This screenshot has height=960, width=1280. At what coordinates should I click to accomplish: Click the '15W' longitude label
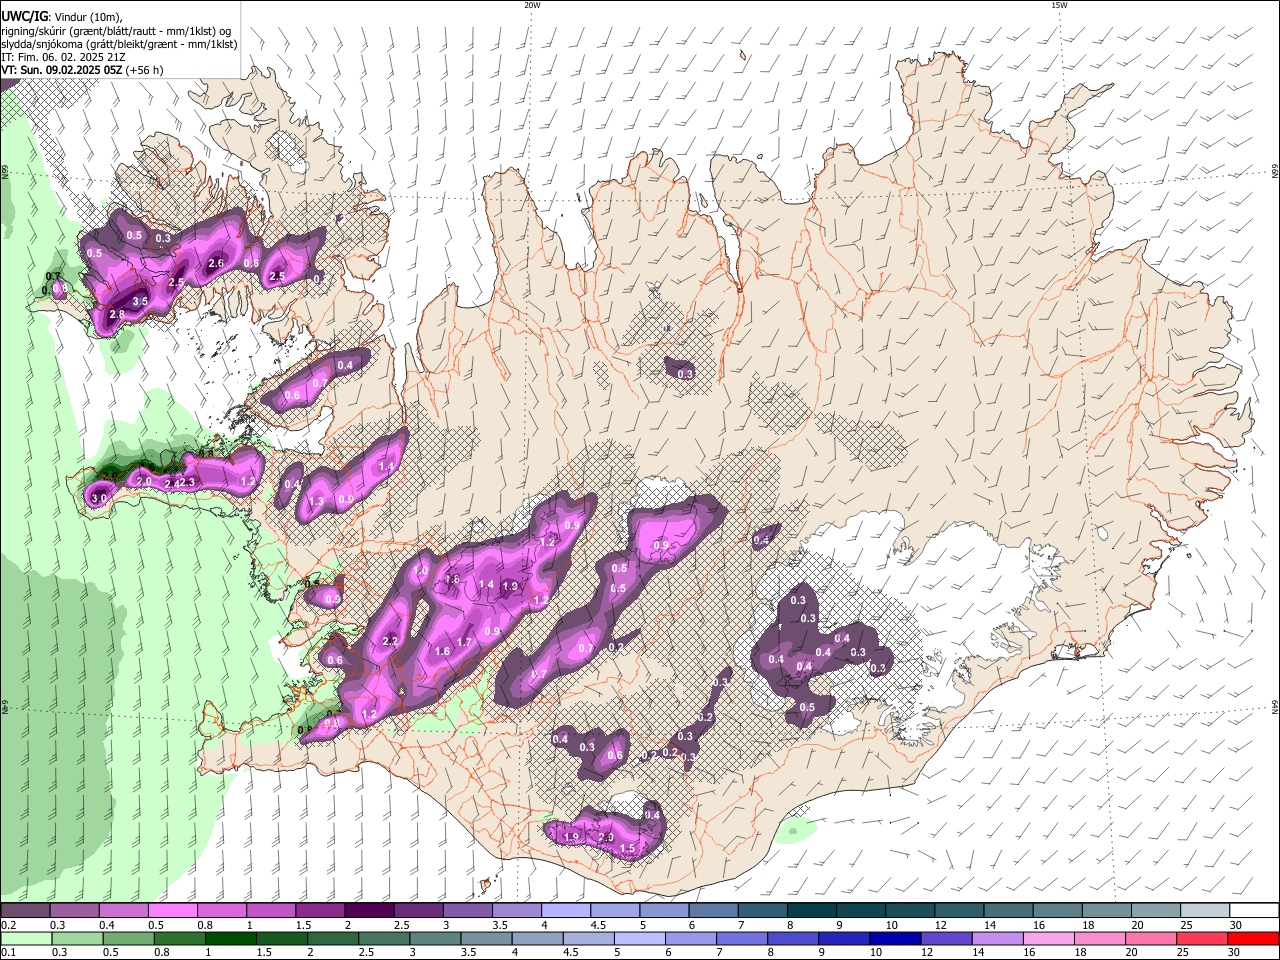tap(1059, 5)
